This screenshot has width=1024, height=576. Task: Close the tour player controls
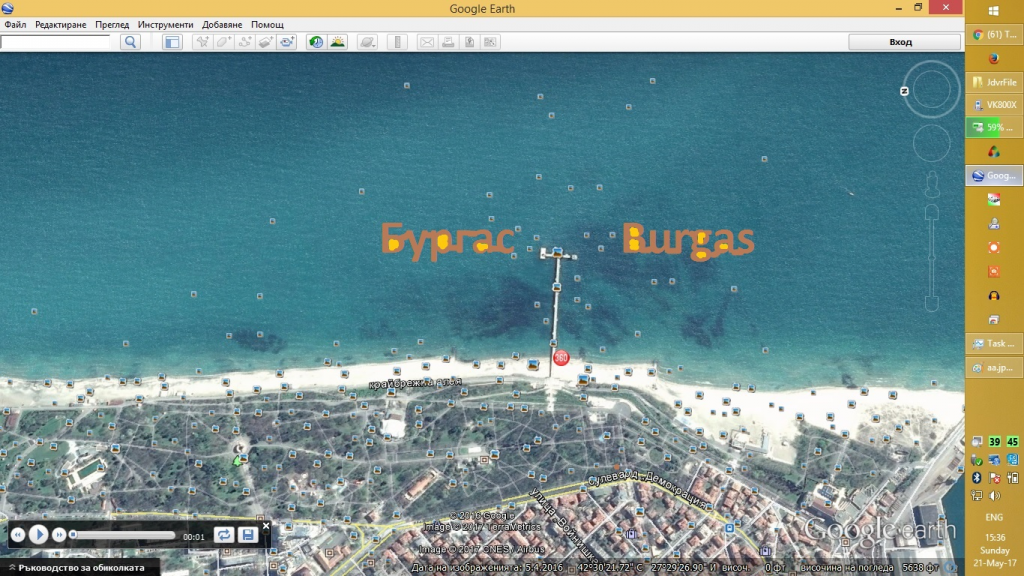(266, 526)
